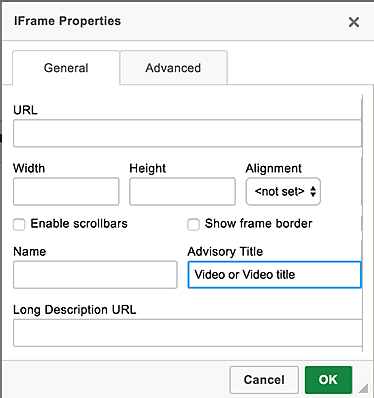Confirm with the green OK button
374x398 pixels.
coord(328,380)
